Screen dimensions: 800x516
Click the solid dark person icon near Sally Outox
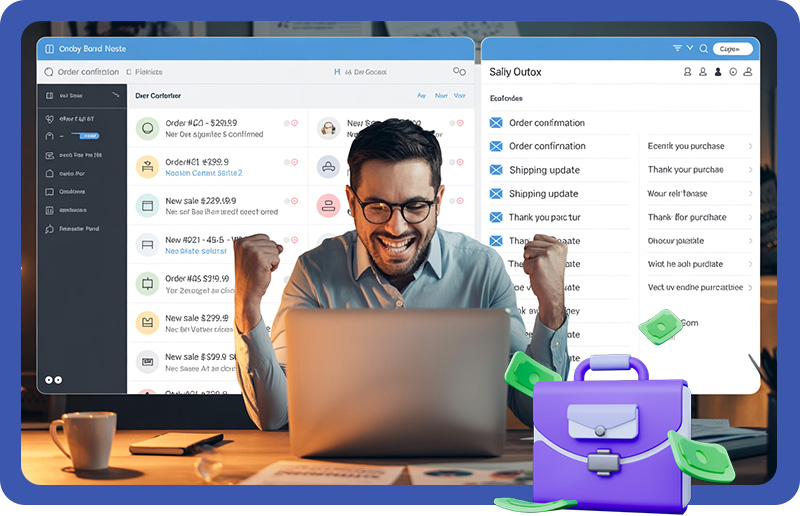pyautogui.click(x=718, y=72)
